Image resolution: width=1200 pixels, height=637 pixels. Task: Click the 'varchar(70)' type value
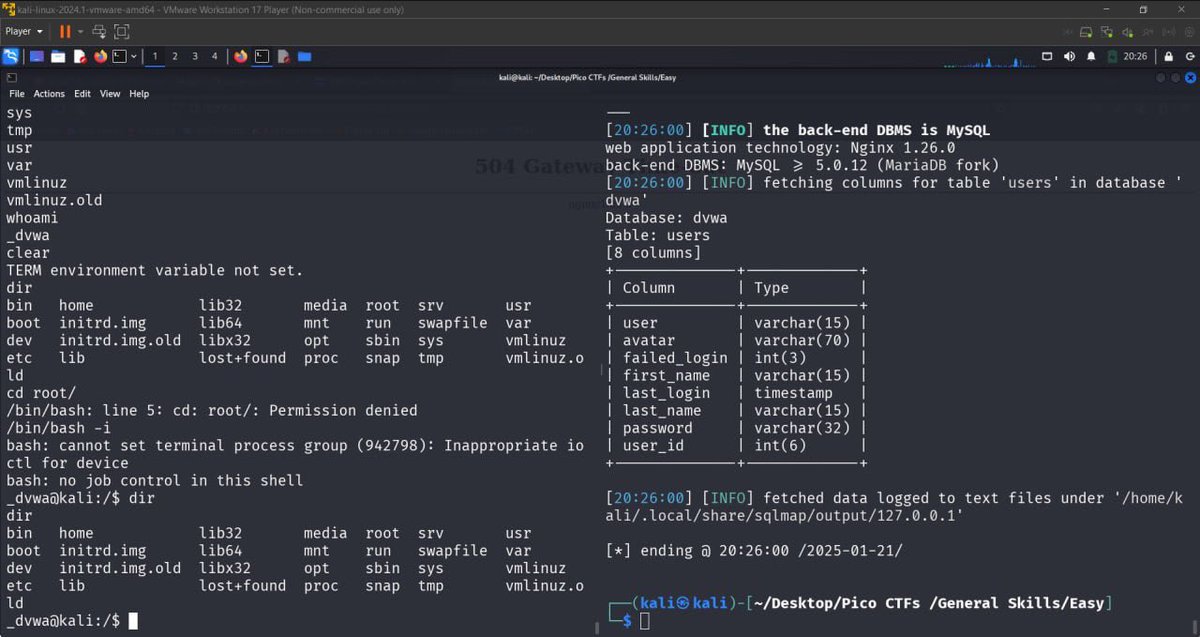click(802, 340)
